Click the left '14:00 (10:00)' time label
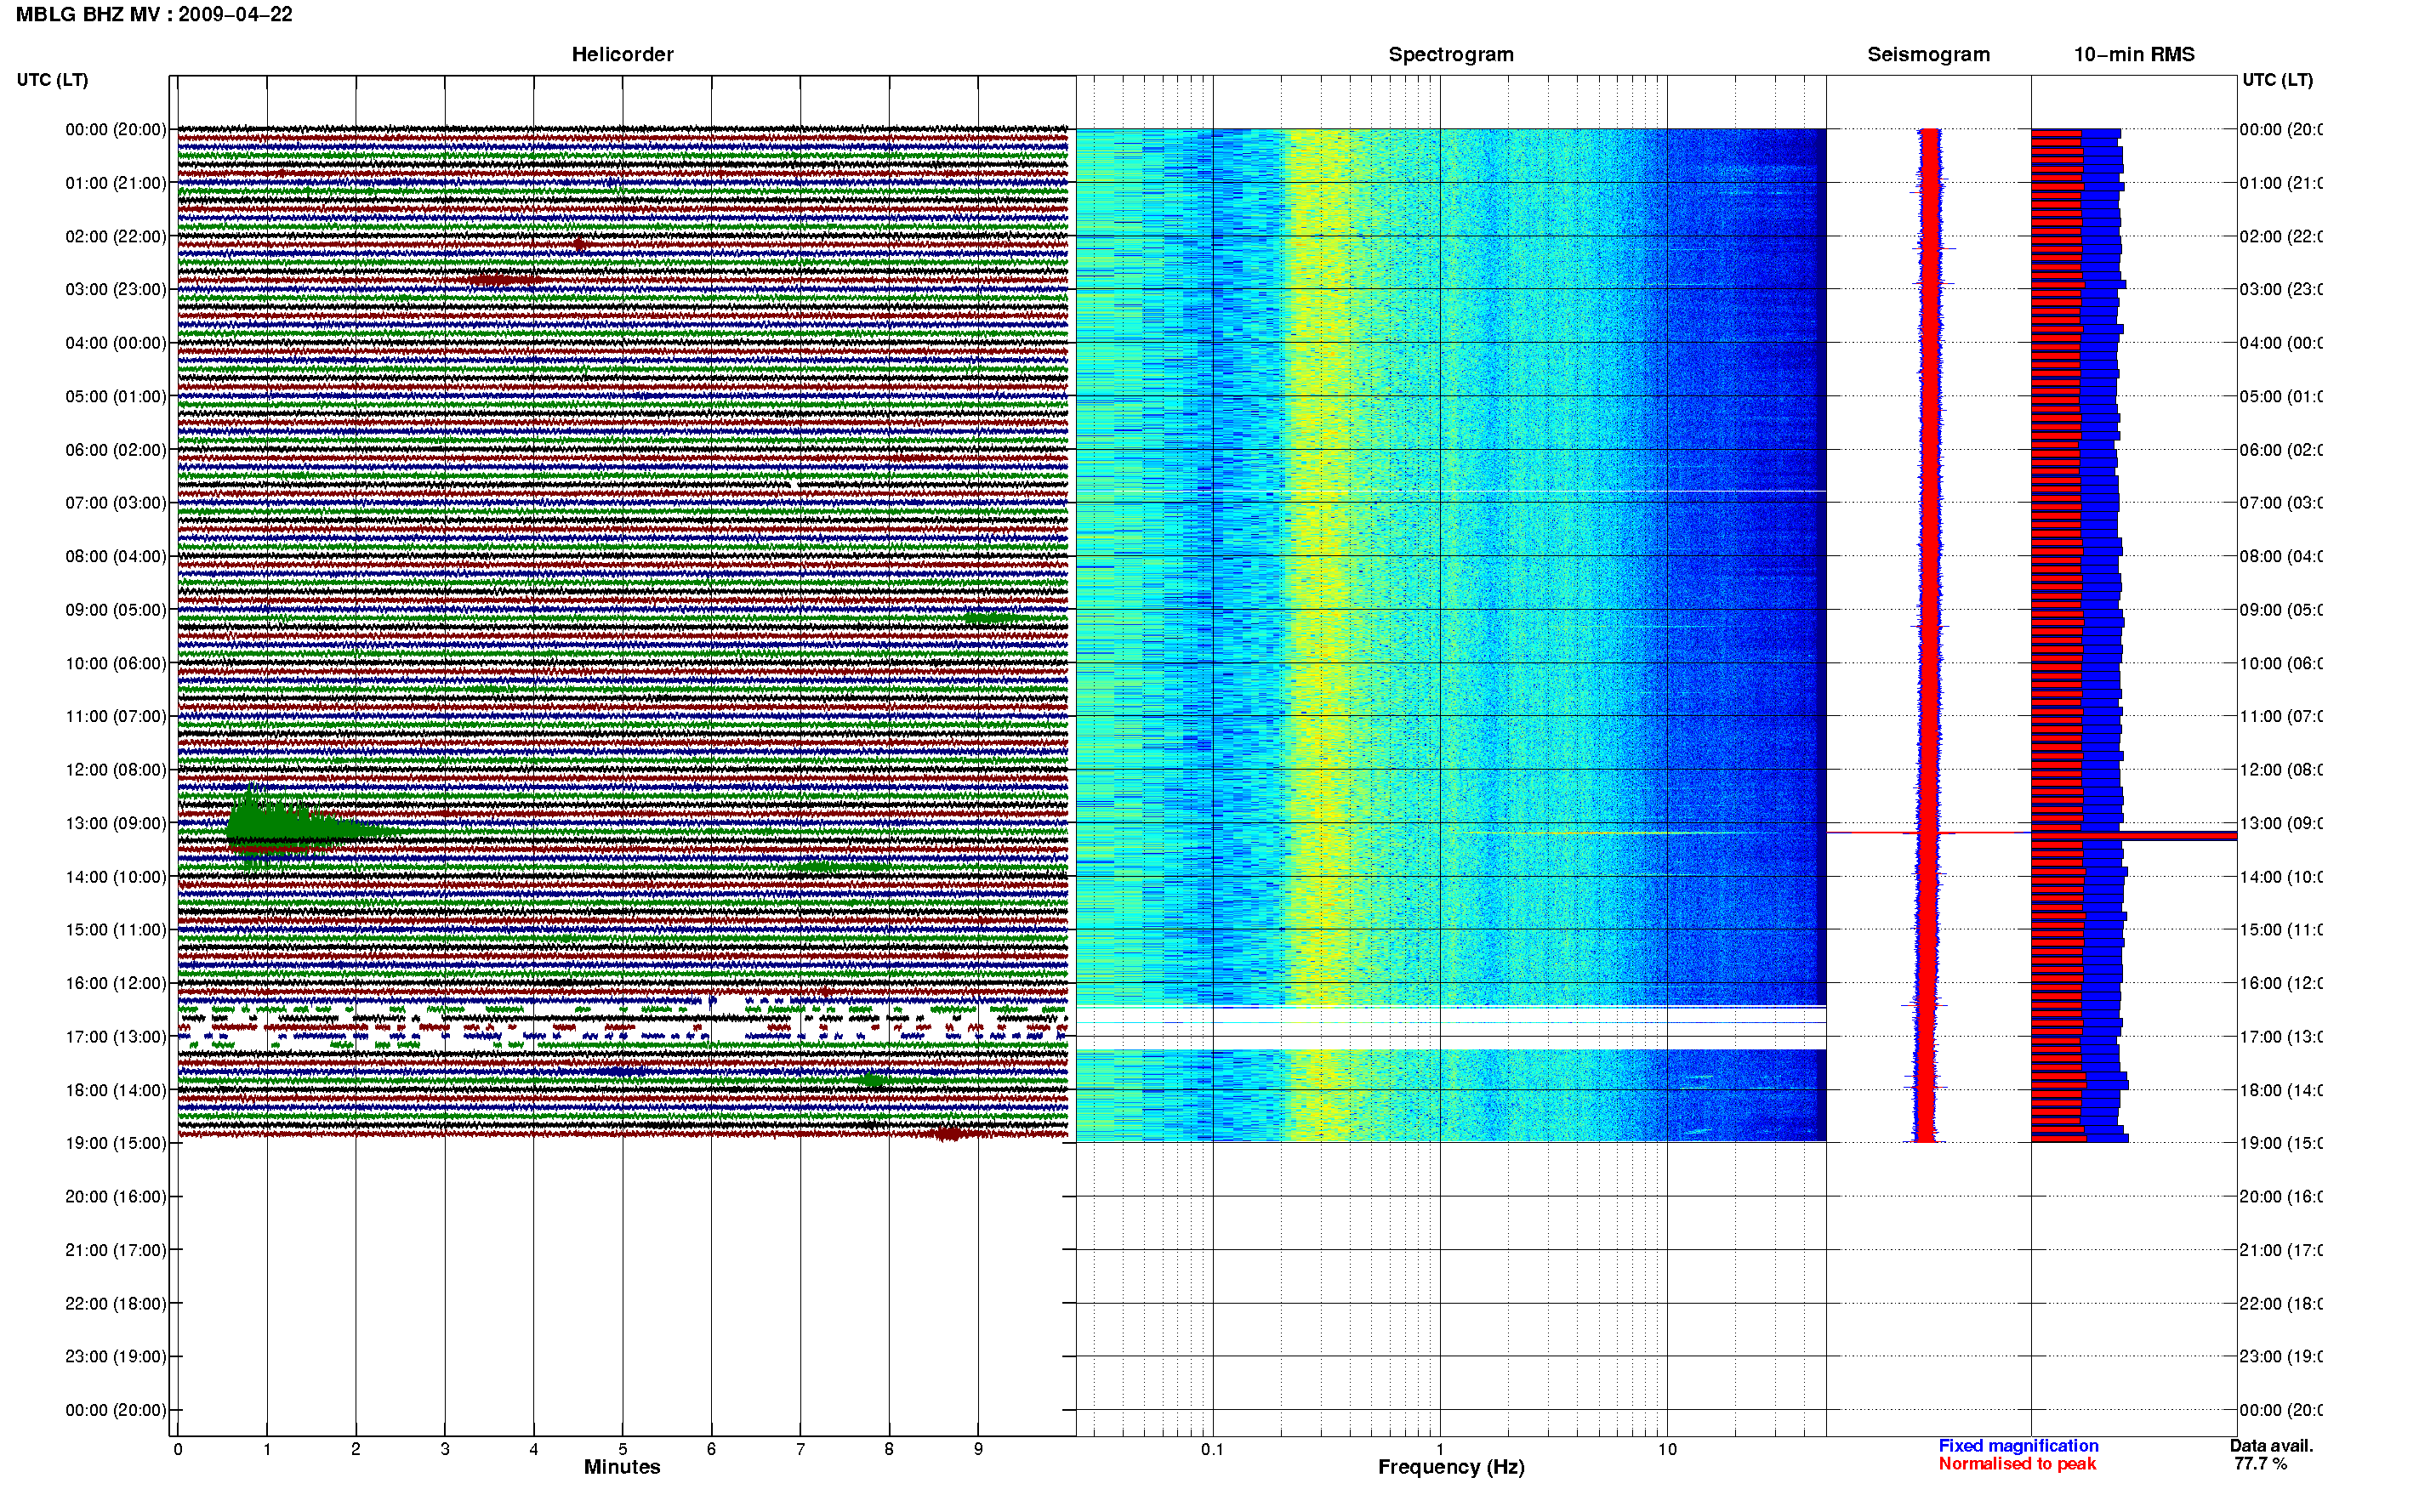Image resolution: width=2419 pixels, height=1512 pixels. point(116,877)
